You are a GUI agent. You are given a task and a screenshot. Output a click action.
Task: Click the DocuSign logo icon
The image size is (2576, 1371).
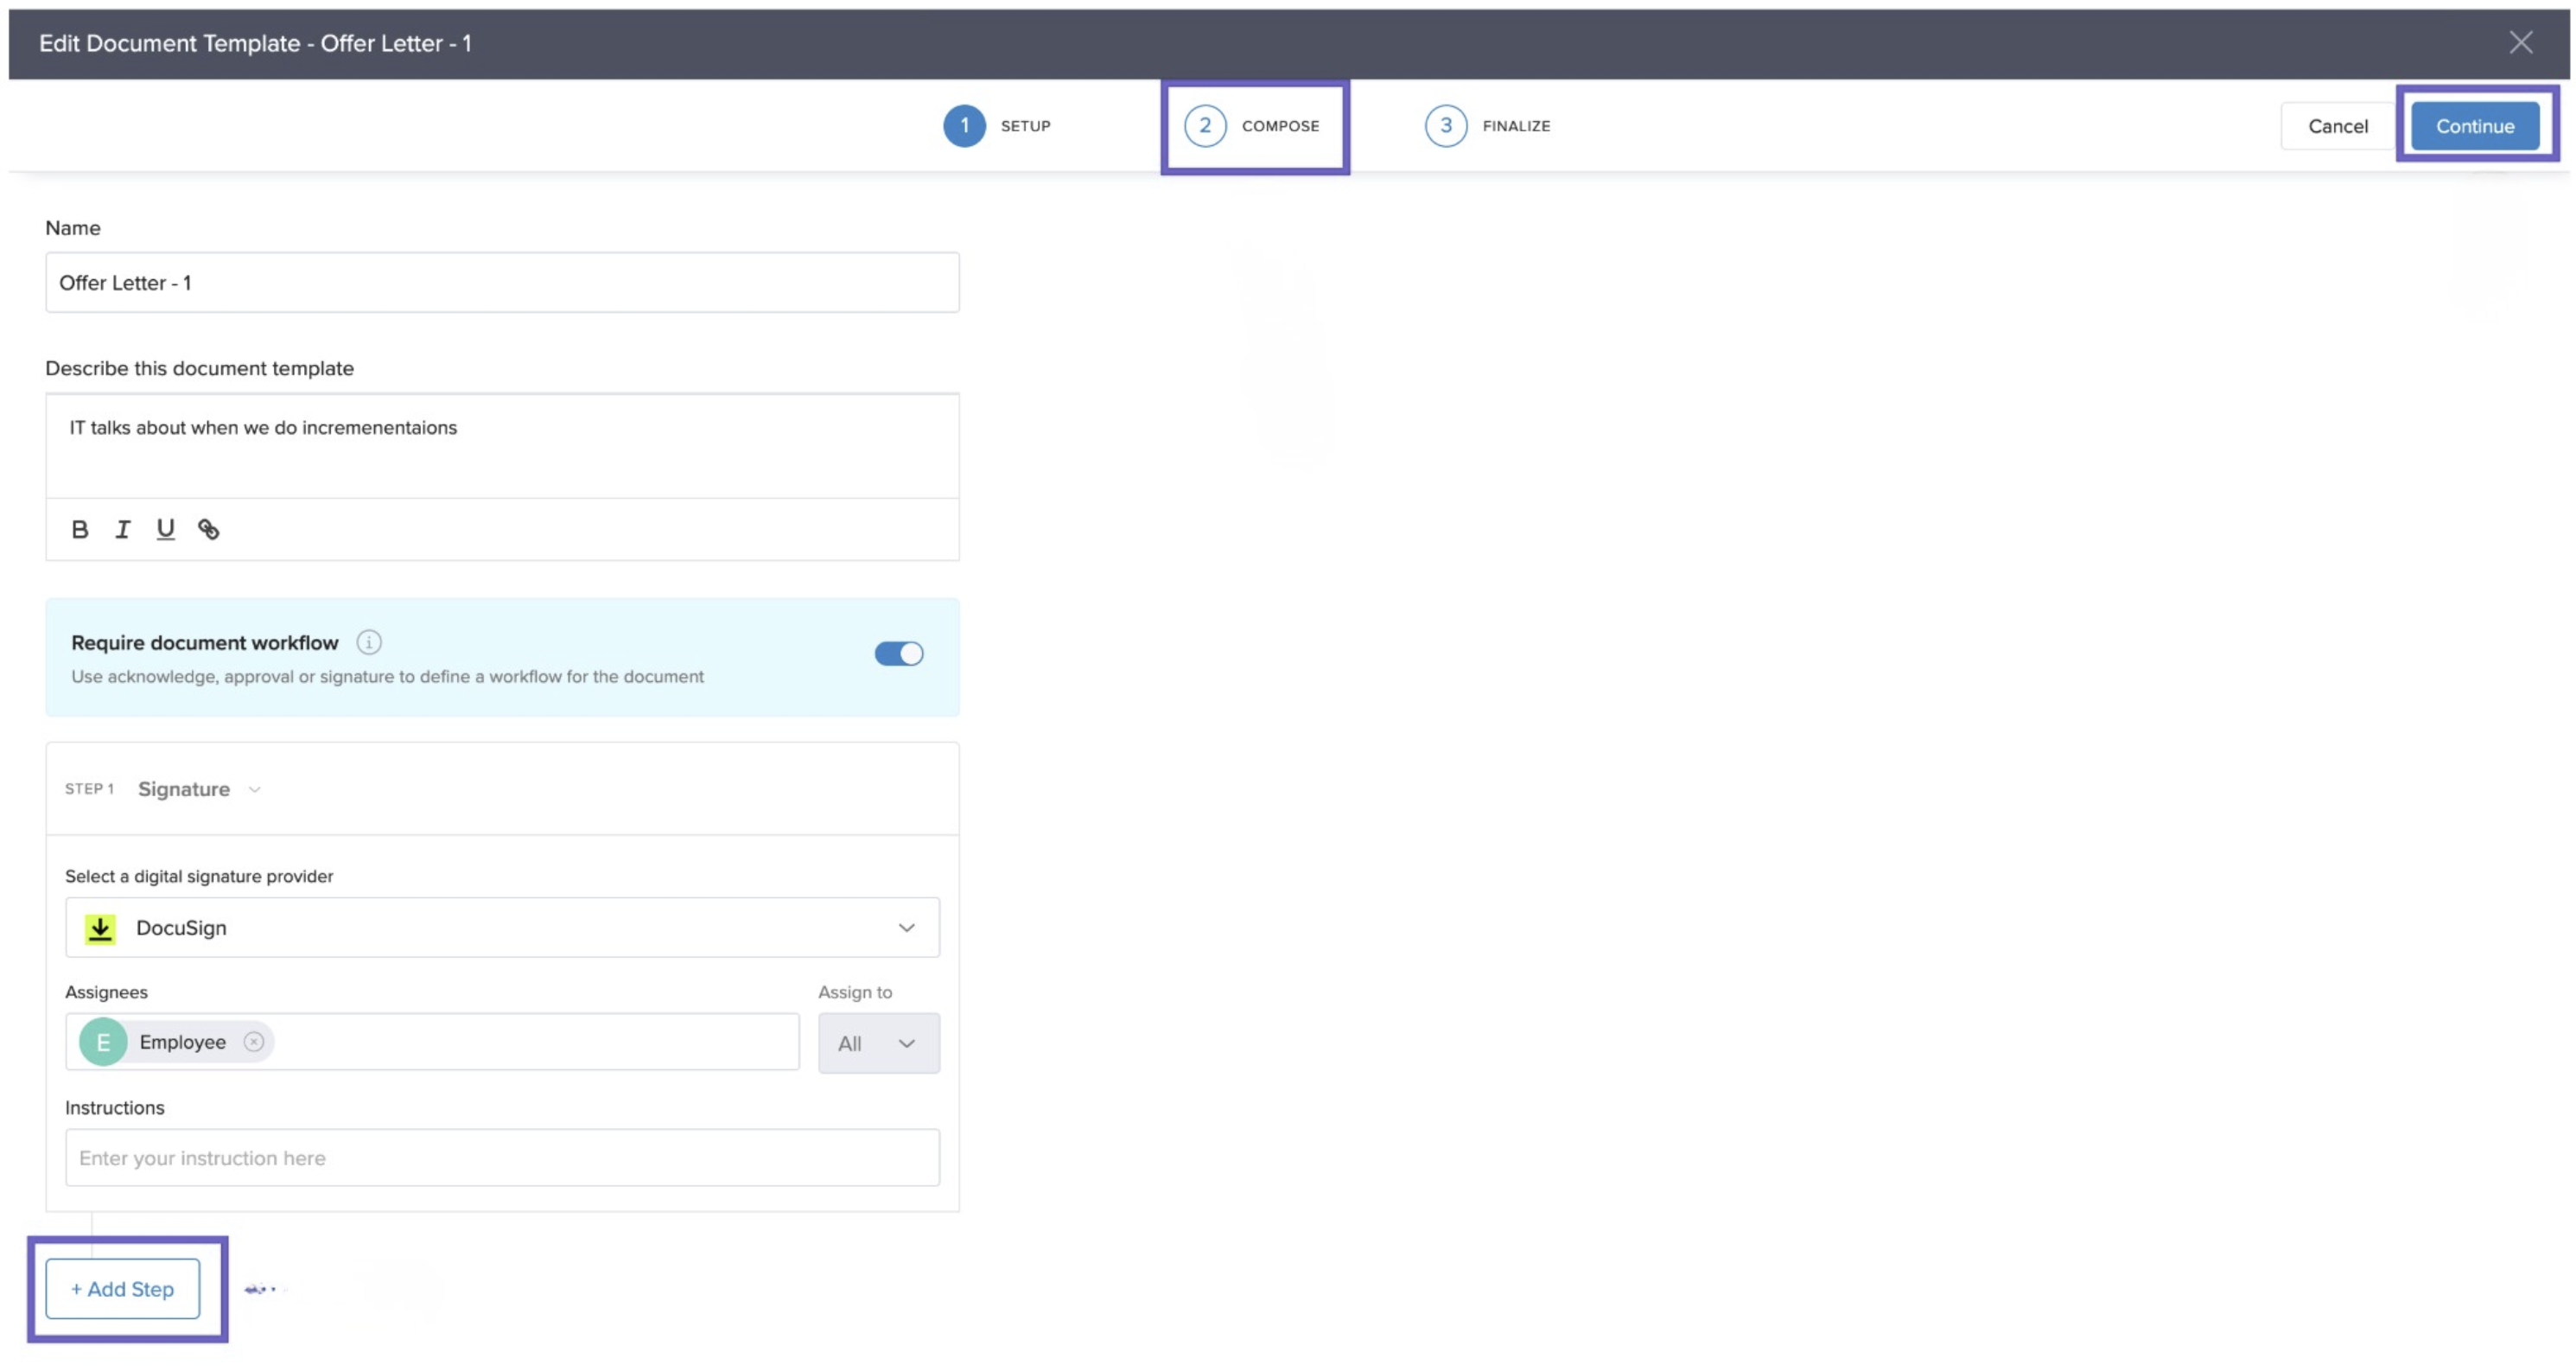coord(100,928)
